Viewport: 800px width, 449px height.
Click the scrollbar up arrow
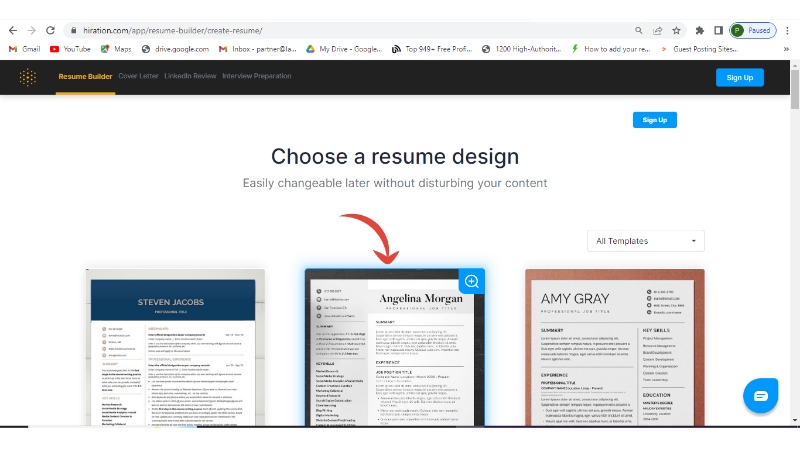795,65
